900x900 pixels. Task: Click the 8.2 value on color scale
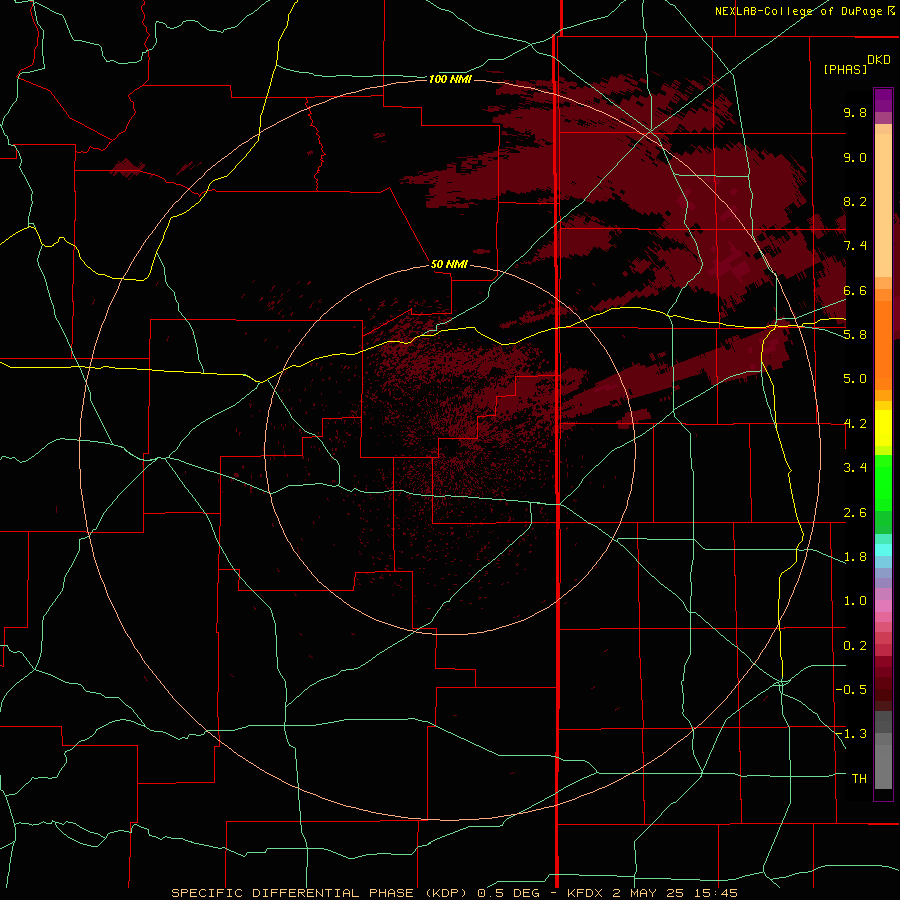[x=855, y=201]
